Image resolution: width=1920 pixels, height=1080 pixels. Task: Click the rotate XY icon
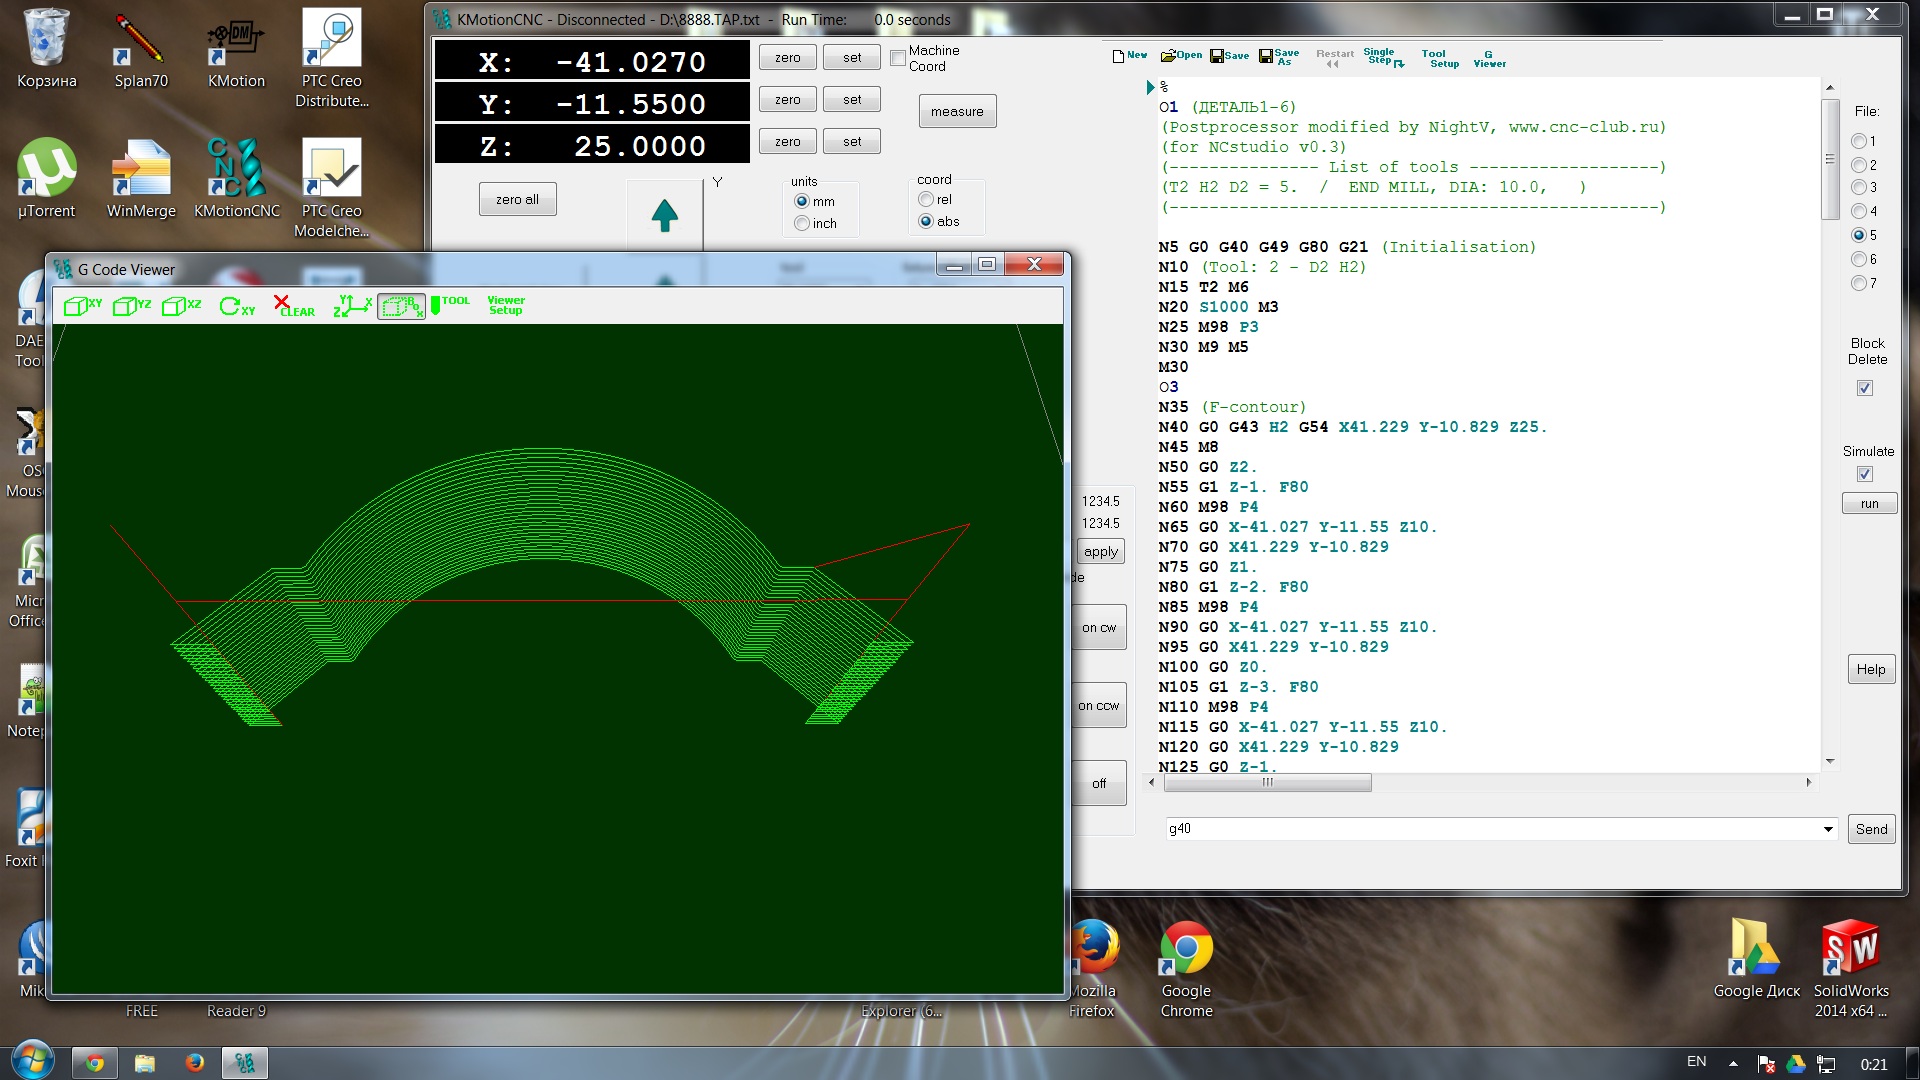coord(237,306)
